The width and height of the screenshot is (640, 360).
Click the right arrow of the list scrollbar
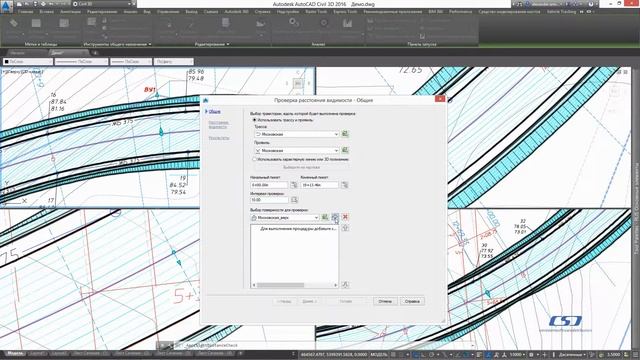pos(336,285)
